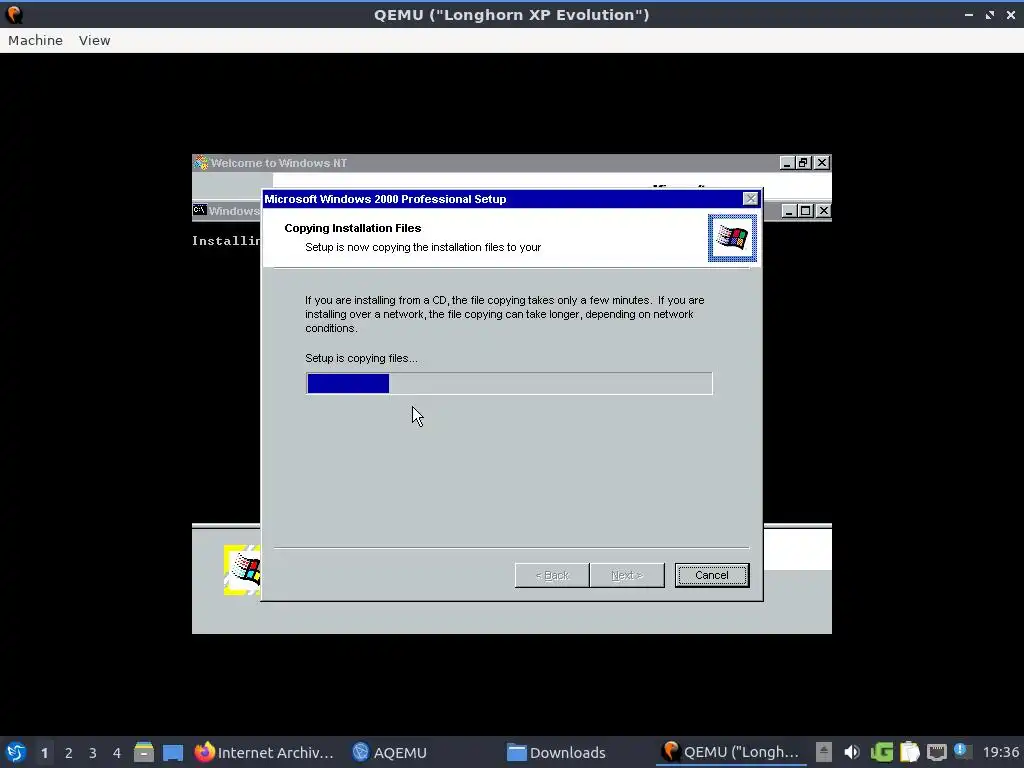This screenshot has width=1024, height=768.
Task: Click Welcome to Windows NT title icon
Action: [x=201, y=163]
